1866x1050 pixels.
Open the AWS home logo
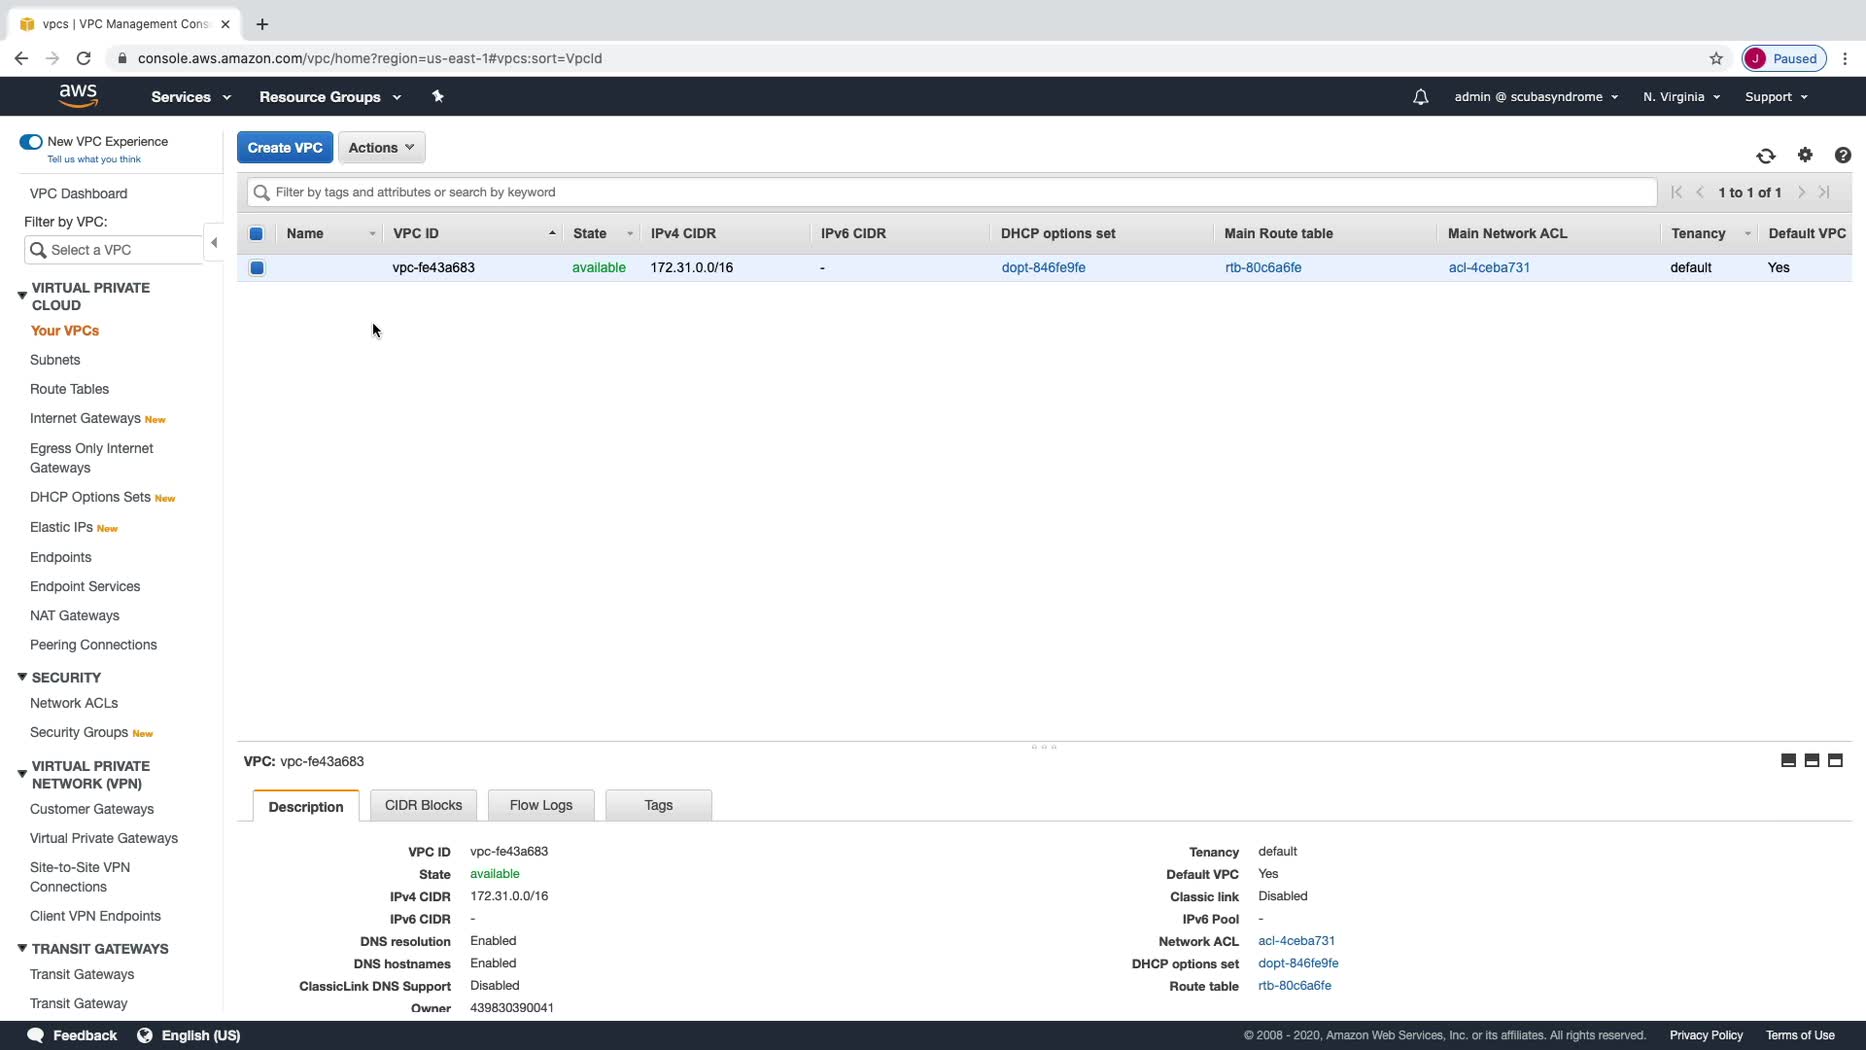tap(78, 96)
